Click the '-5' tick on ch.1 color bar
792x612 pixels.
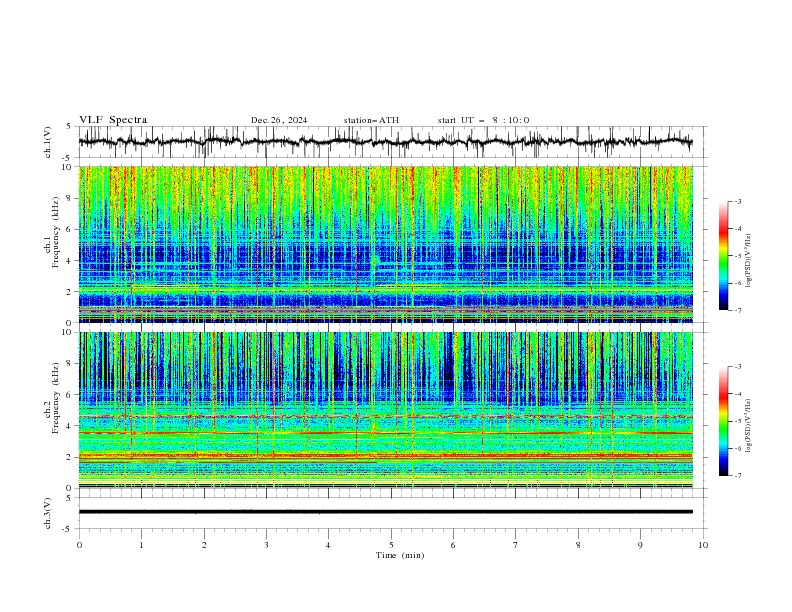[738, 256]
